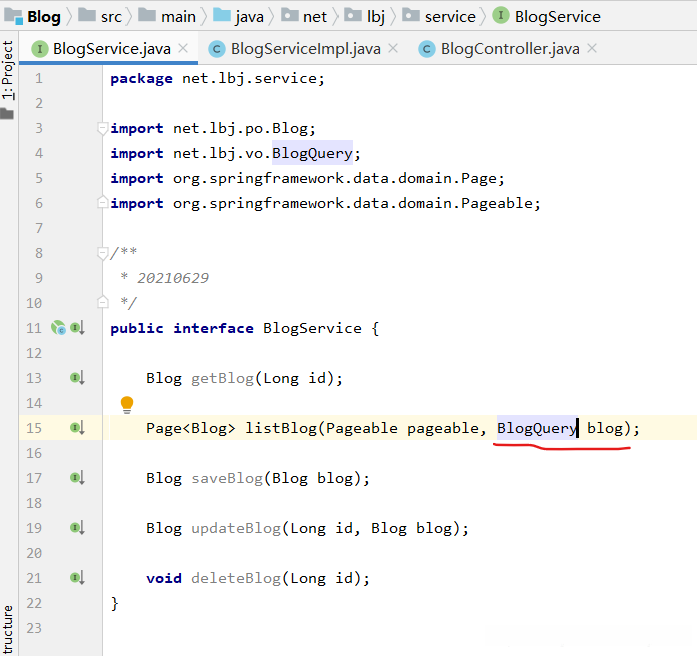Go to implementation of getBlog gutter icon
The height and width of the screenshot is (656, 697).
tap(77, 378)
